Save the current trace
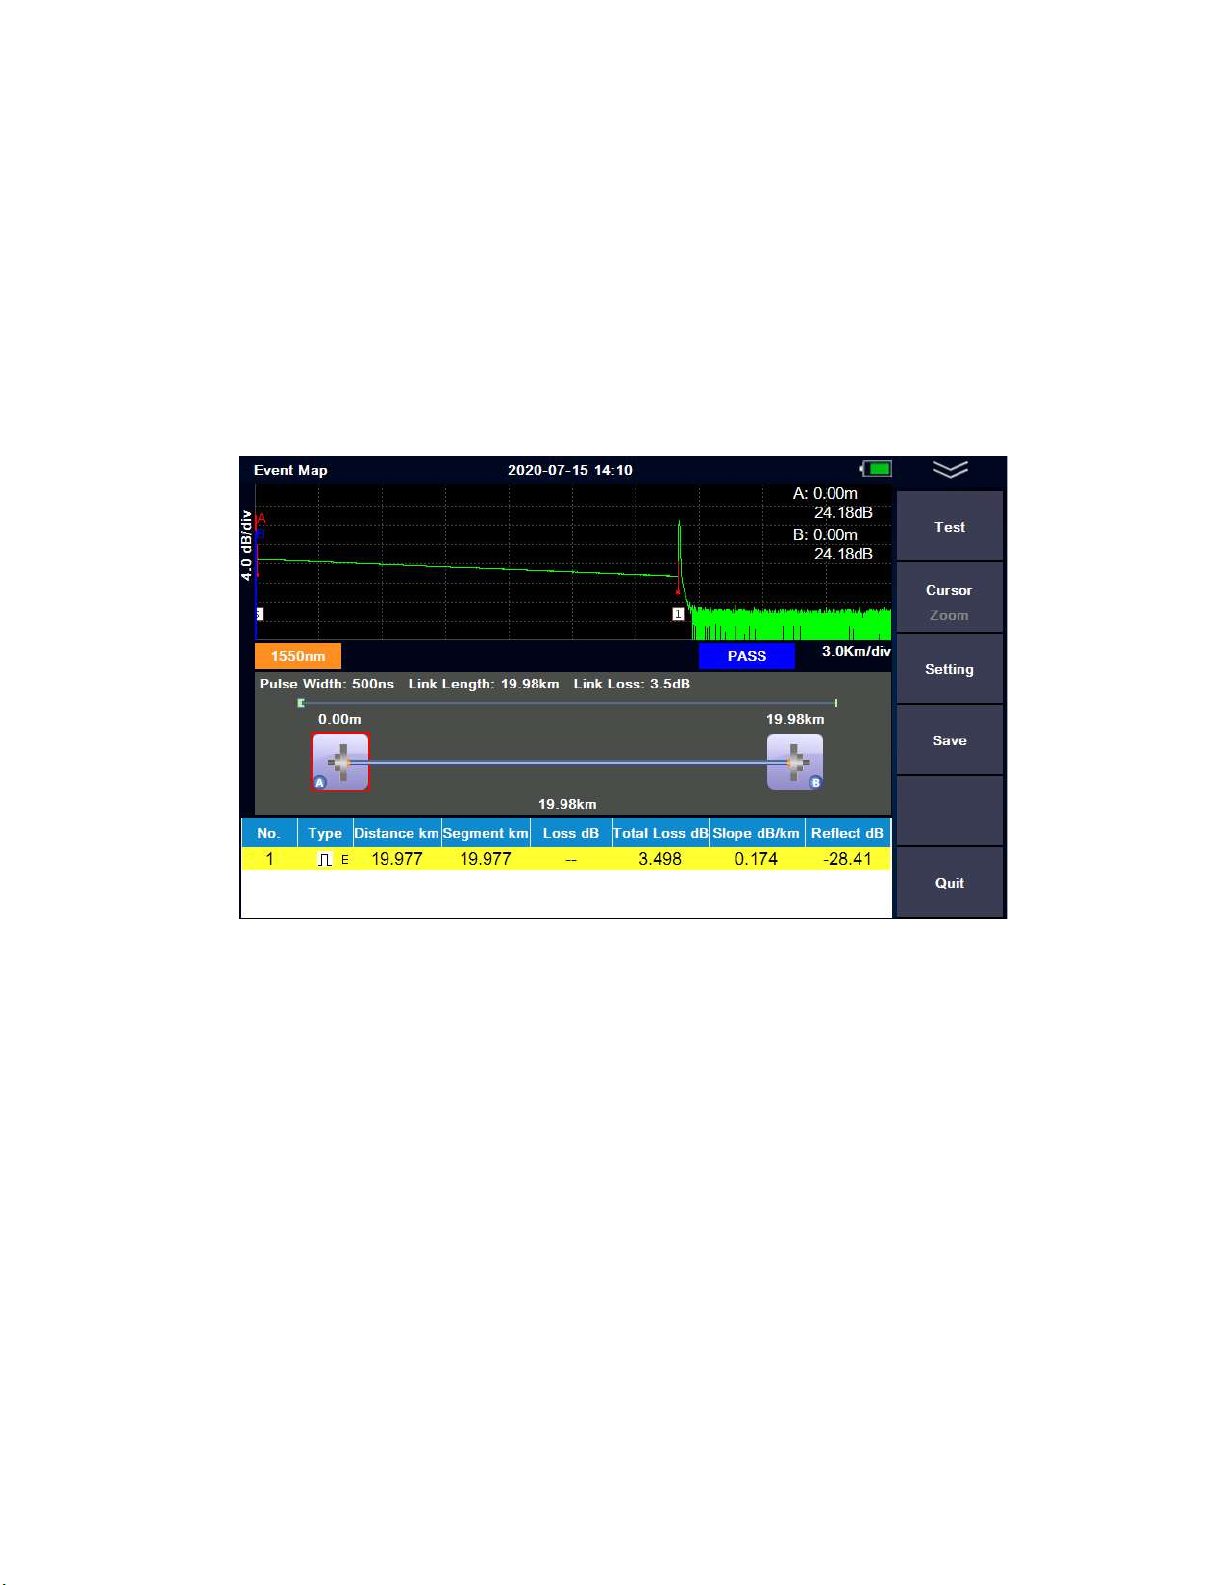Screen dimensions: 1225x1585 (x=949, y=740)
